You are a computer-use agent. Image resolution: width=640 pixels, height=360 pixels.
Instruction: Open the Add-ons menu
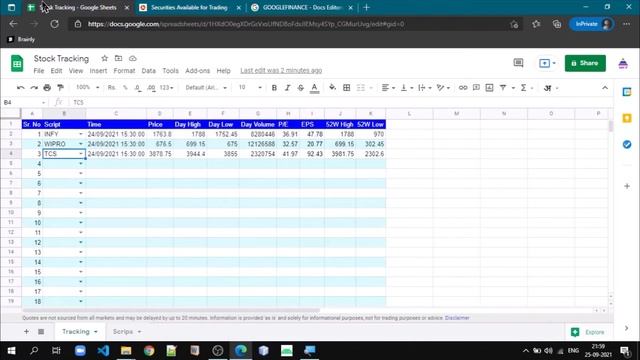198,71
